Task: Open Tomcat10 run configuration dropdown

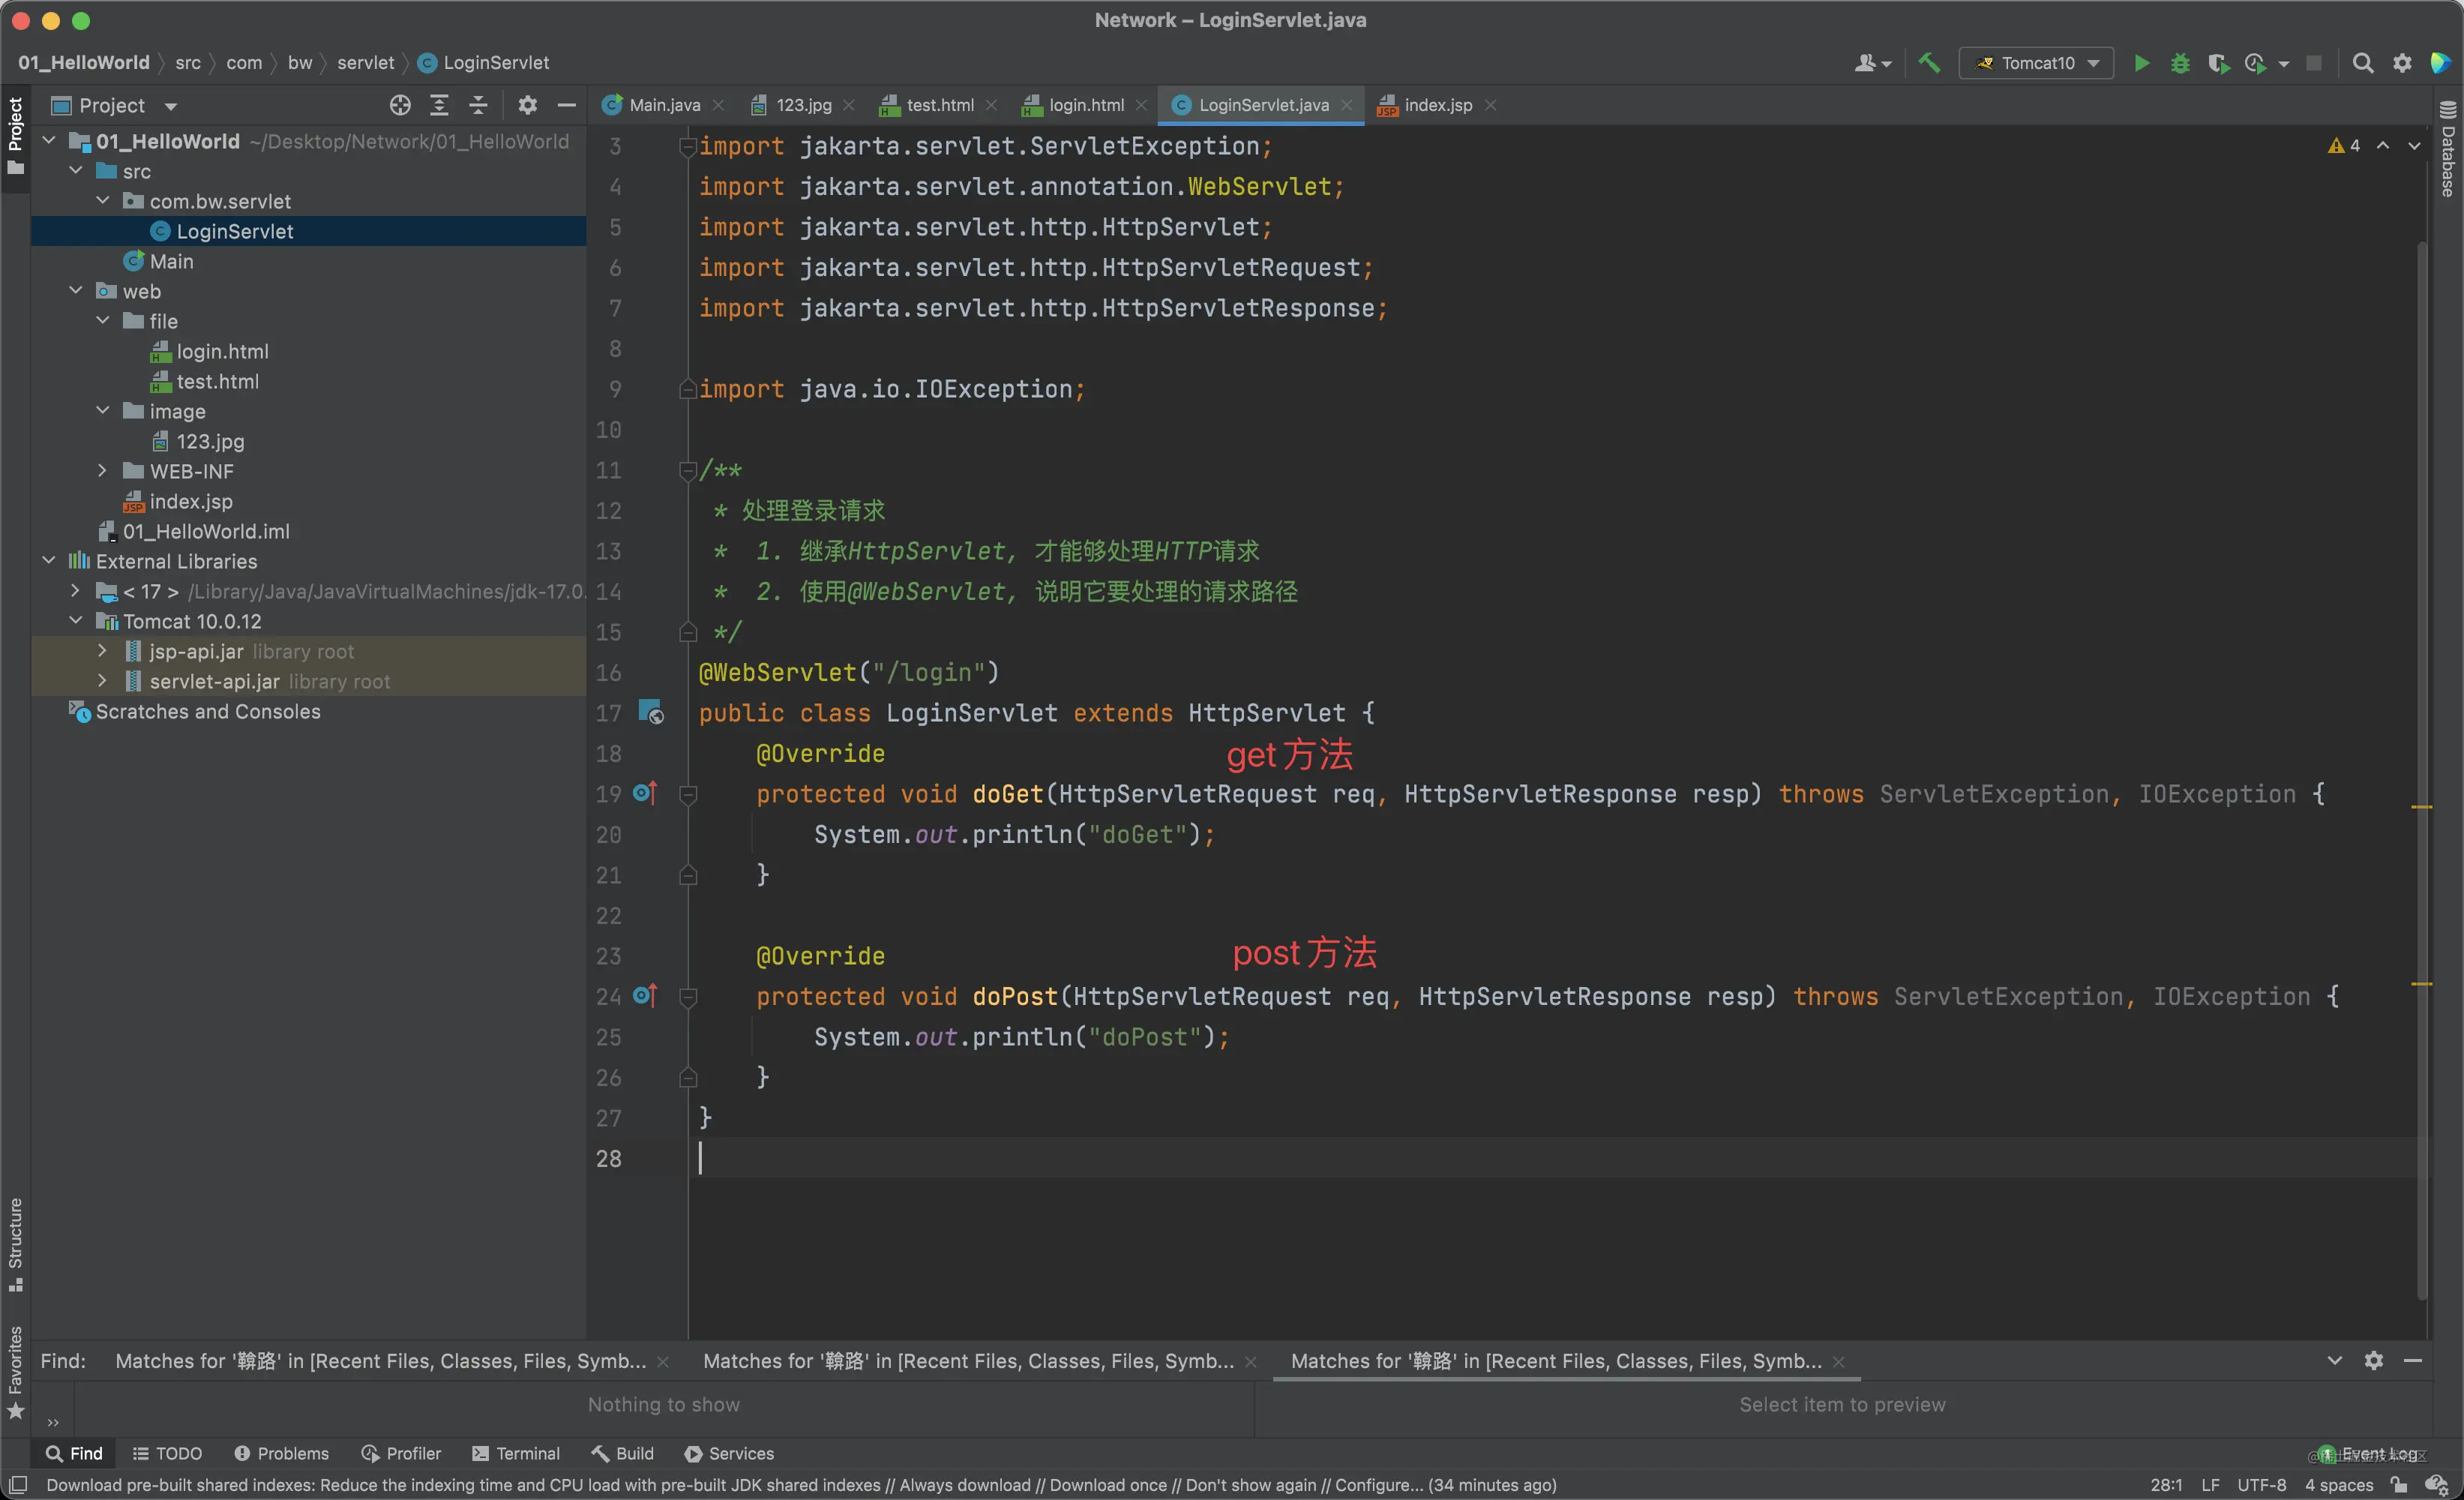Action: [2036, 63]
